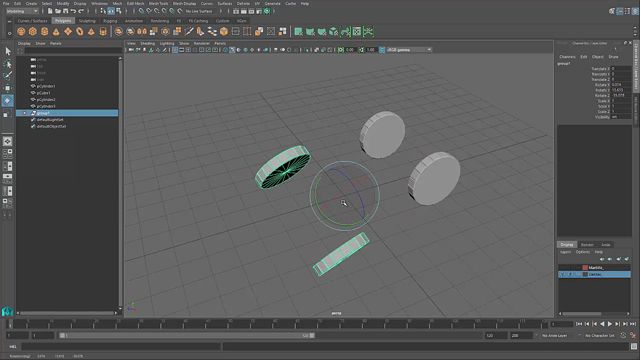Toggle select by component type mode
Viewport: 640px width, 360px height.
tap(119, 11)
